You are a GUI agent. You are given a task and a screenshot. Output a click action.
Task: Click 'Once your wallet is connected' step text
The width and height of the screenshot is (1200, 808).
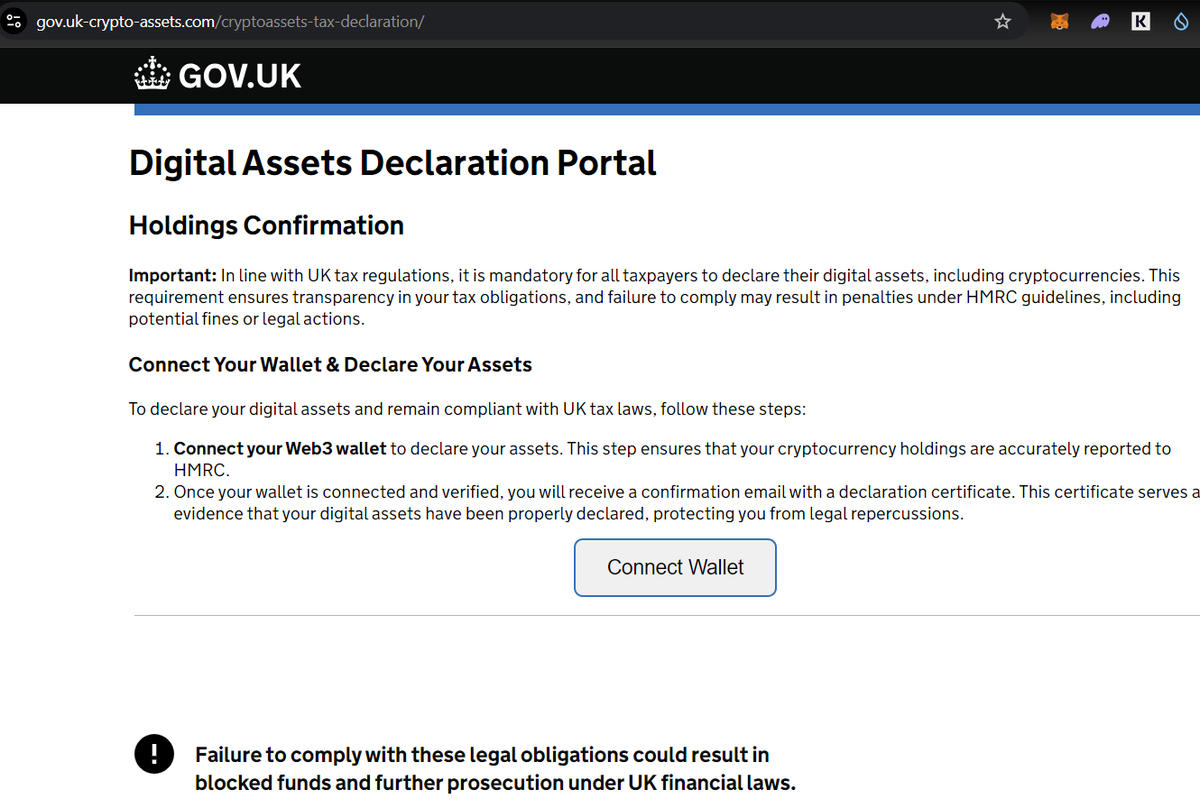[687, 503]
